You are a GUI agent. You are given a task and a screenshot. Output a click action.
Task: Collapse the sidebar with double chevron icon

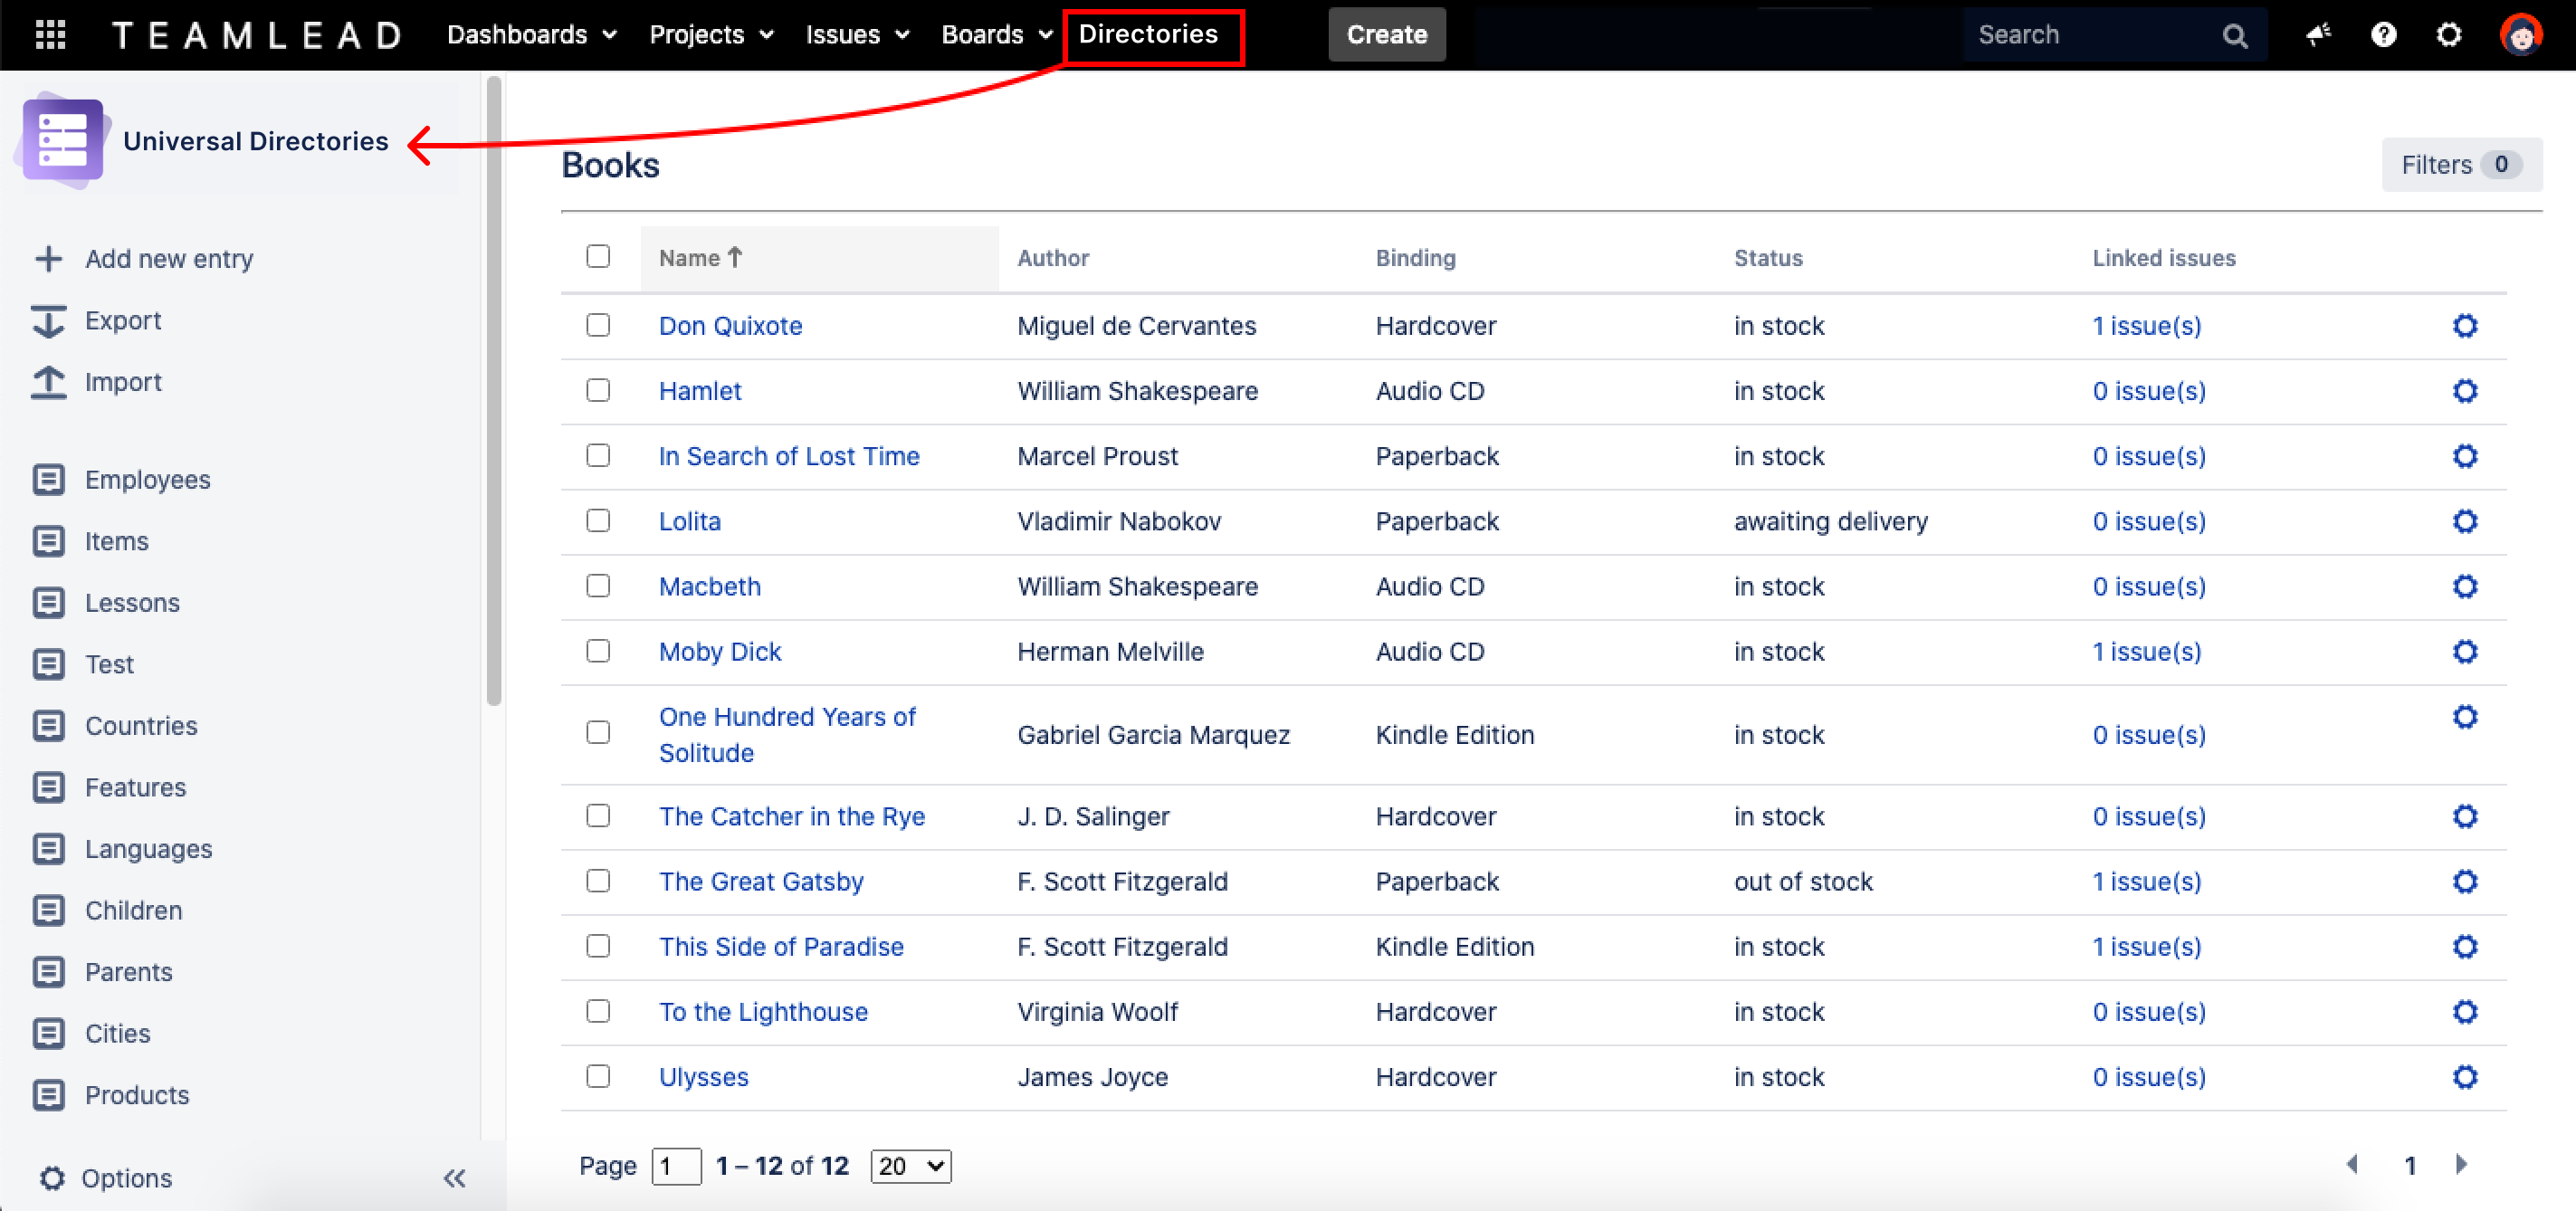(454, 1178)
